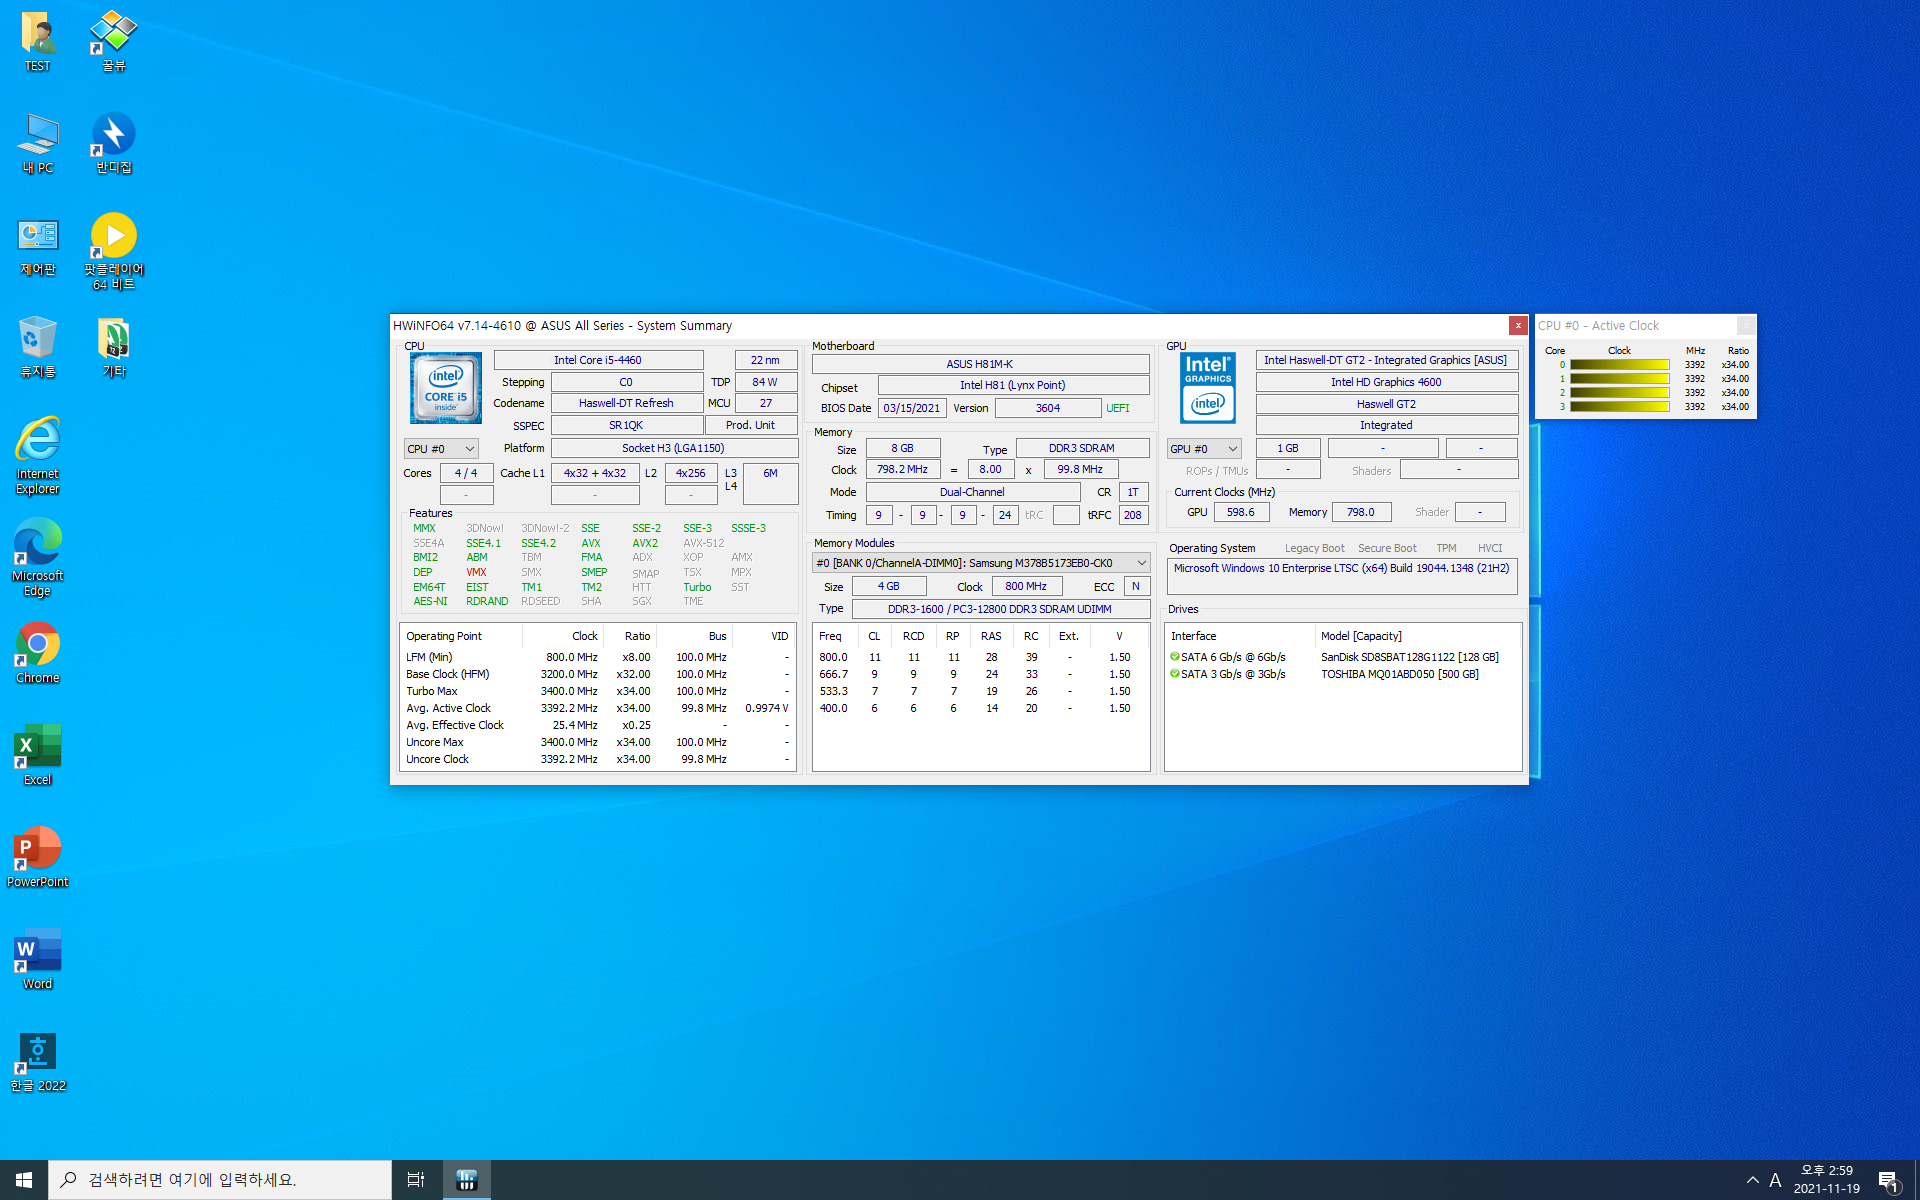Screen dimensions: 1920x1200
Task: Select the 휴지통 recycle bin icon
Action: [x=38, y=348]
